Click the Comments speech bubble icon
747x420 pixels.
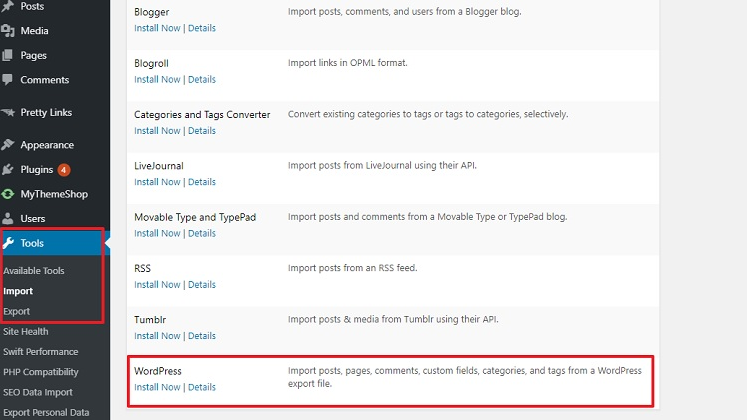coord(7,80)
